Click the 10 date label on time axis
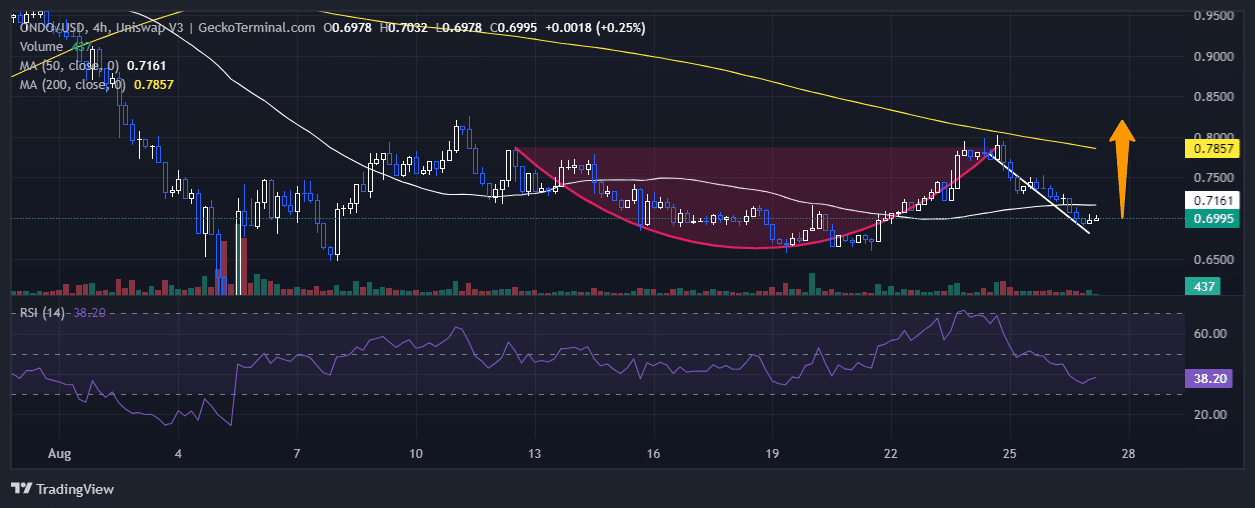 (x=416, y=453)
